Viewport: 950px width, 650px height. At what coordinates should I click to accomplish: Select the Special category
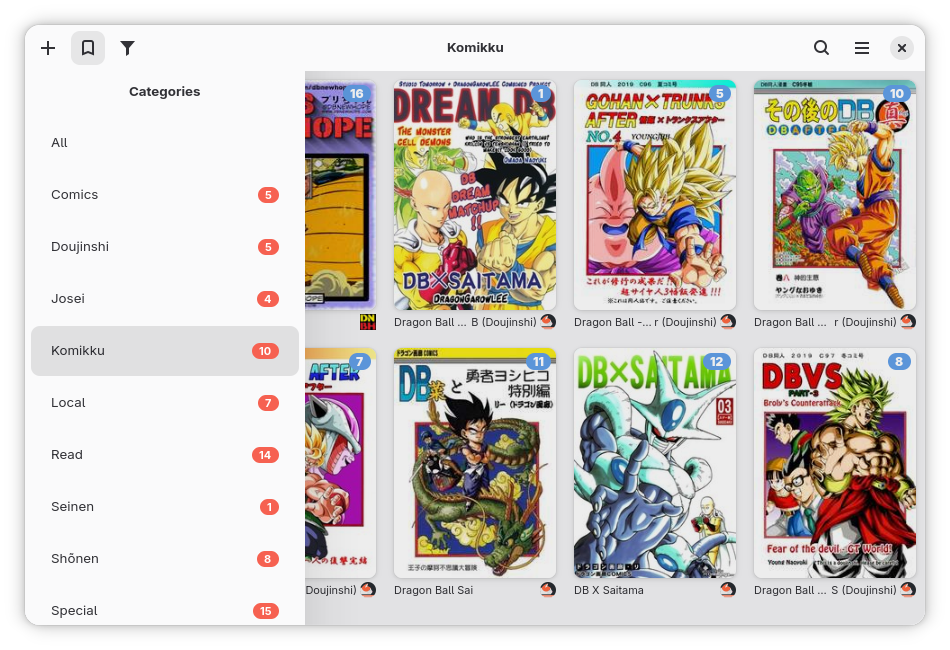coord(165,609)
